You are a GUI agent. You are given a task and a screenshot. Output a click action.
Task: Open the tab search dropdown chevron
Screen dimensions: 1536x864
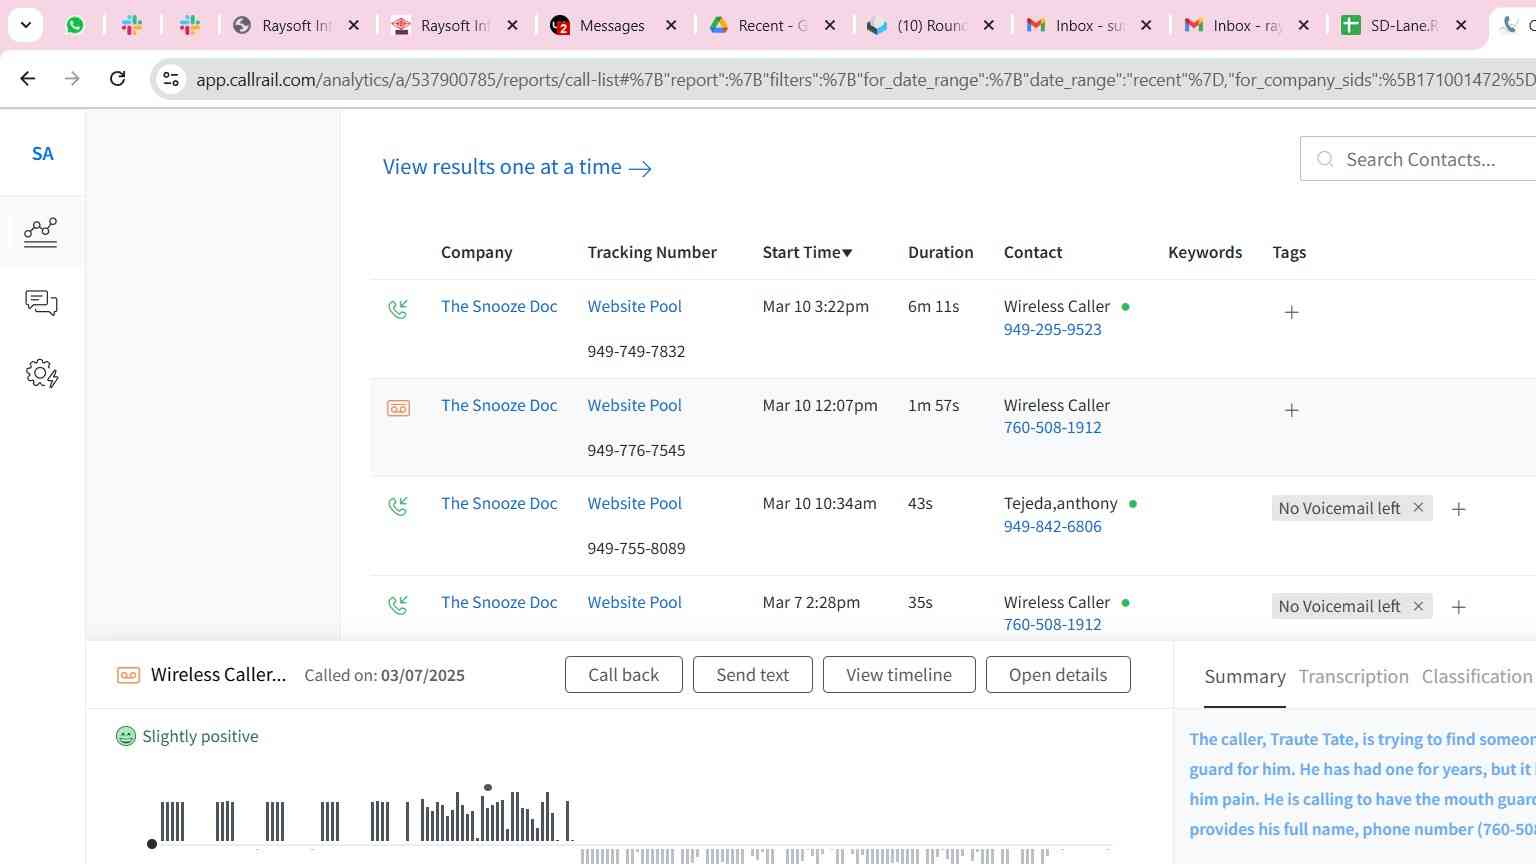click(25, 25)
